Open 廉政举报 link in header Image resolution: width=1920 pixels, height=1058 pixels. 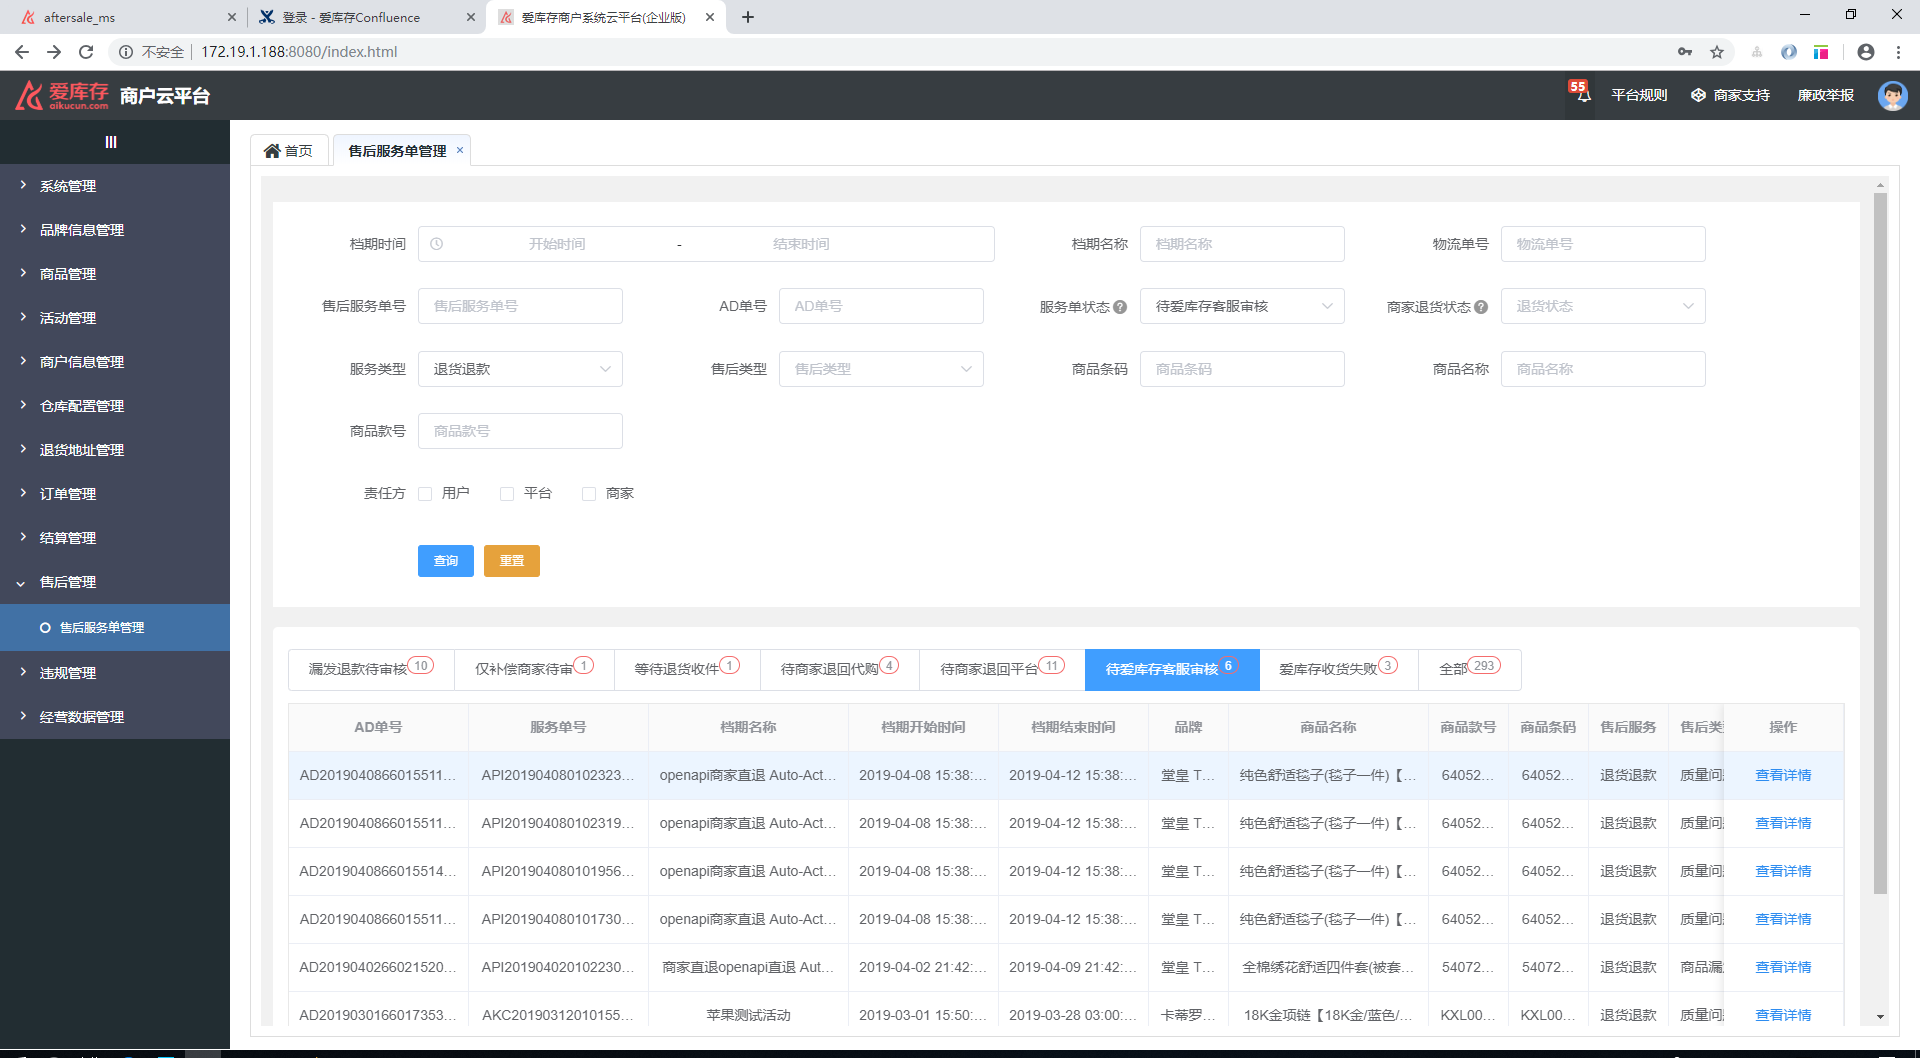point(1825,95)
